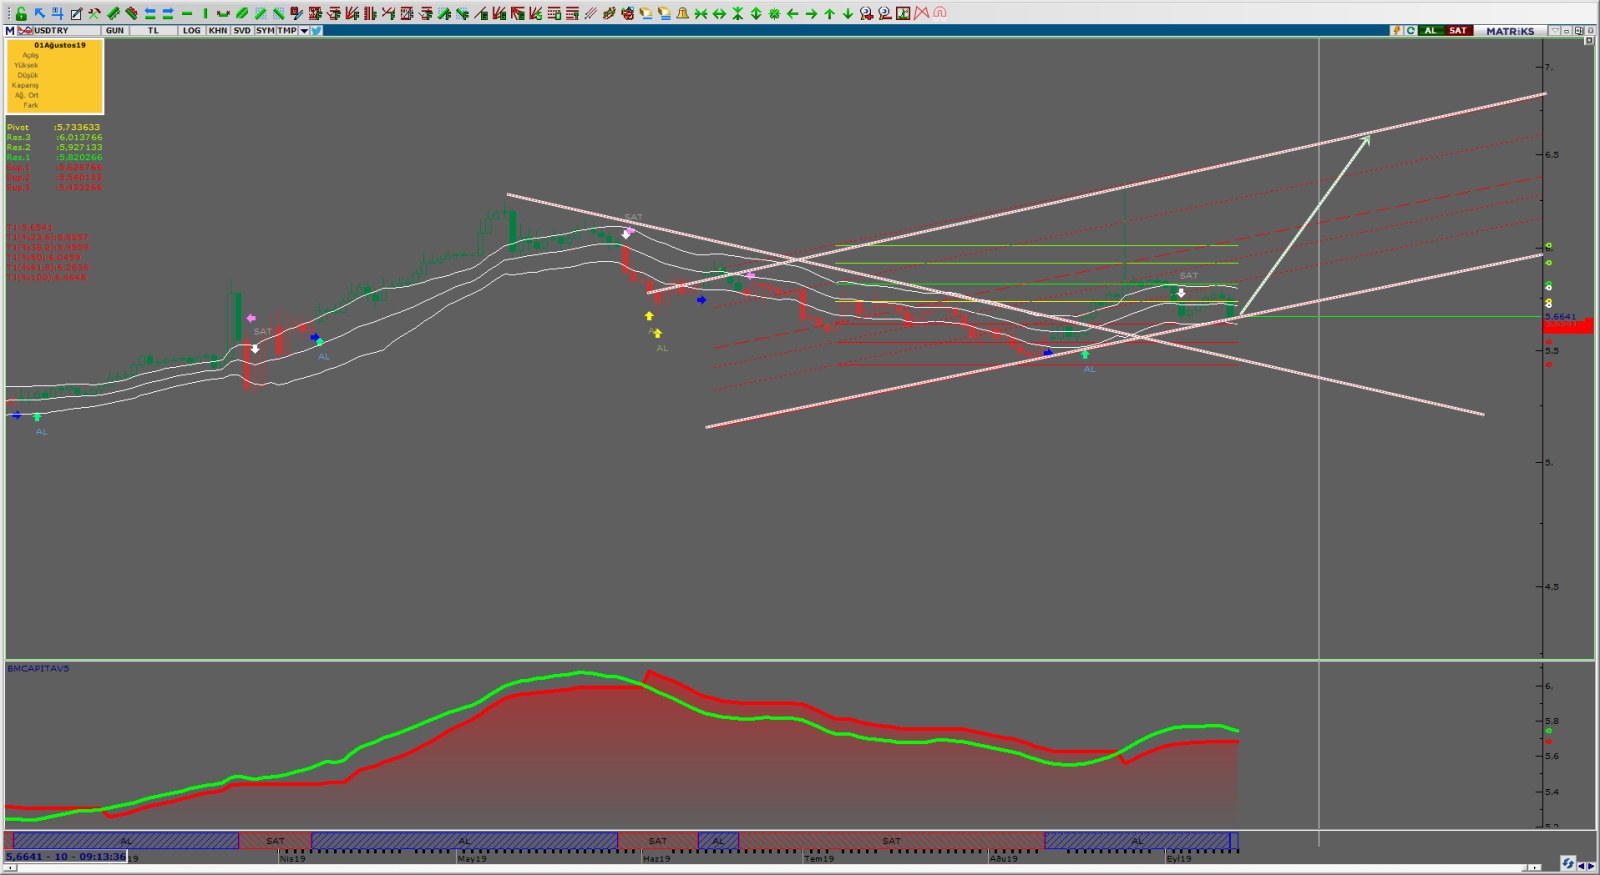Viewport: 1600px width, 875px height.
Task: Open the SYM menu
Action: (265, 31)
